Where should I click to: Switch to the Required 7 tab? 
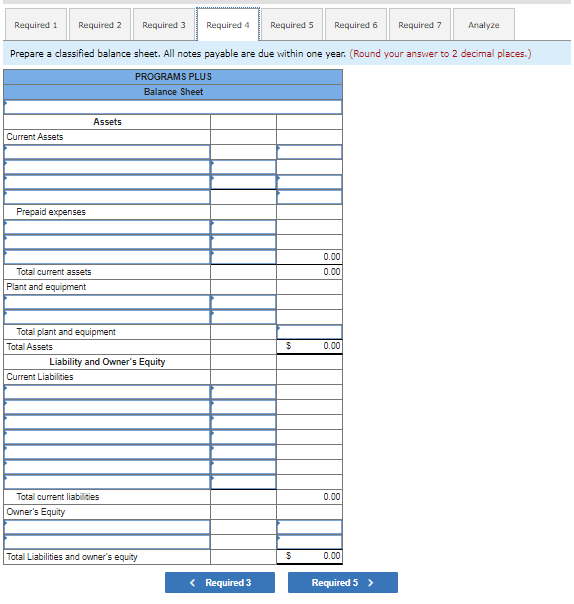(420, 25)
